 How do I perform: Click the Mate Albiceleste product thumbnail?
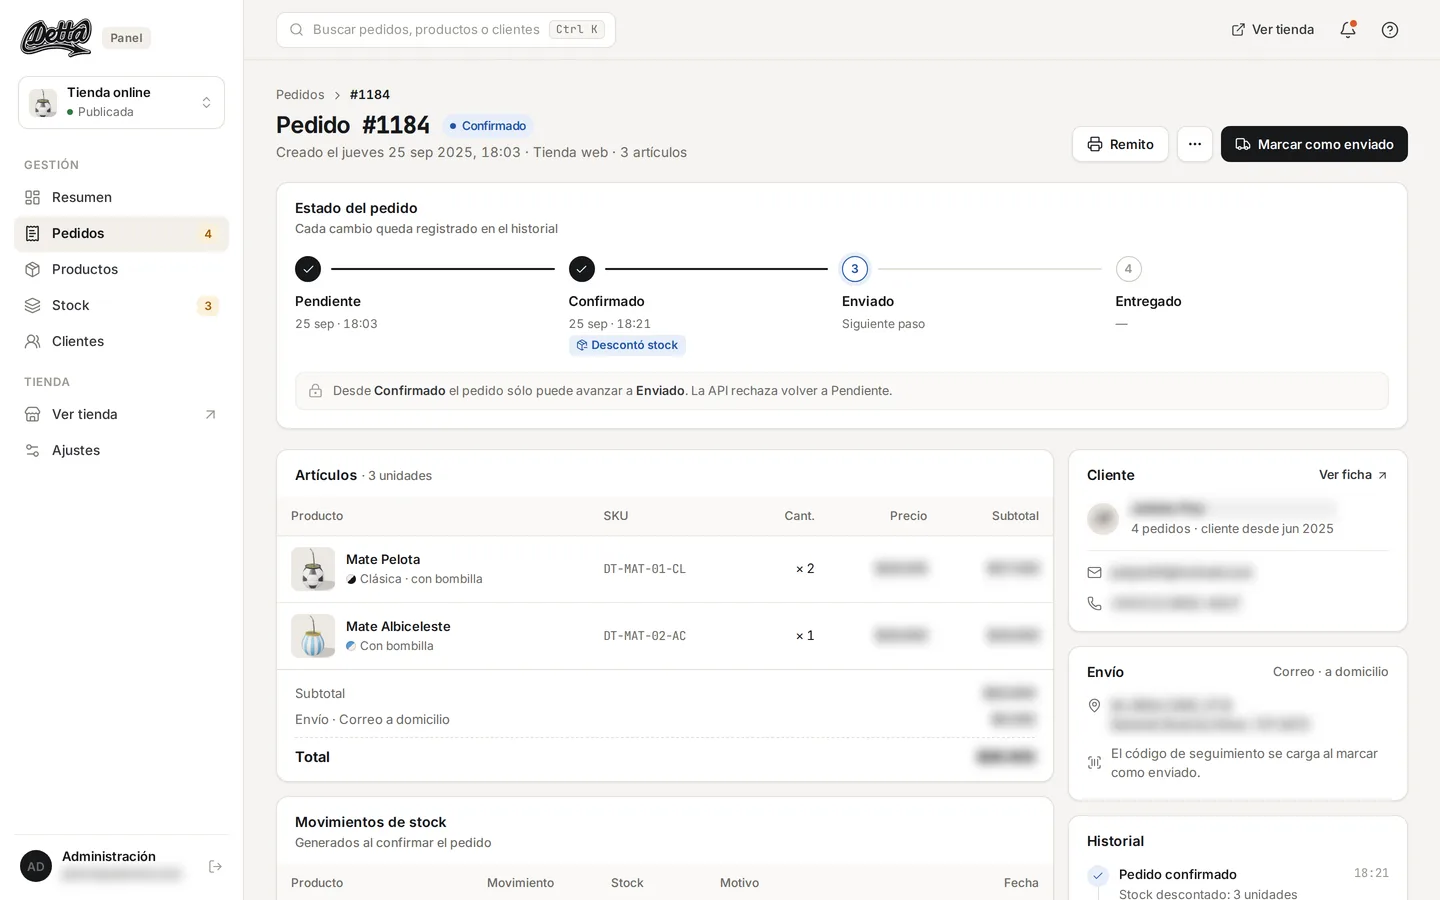tap(313, 636)
